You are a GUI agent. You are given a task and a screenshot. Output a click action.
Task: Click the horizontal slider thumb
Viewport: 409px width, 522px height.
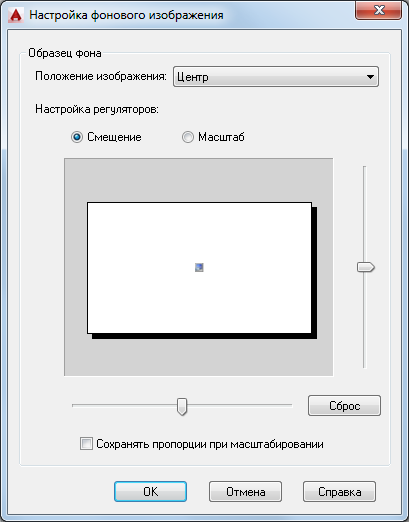click(x=182, y=406)
